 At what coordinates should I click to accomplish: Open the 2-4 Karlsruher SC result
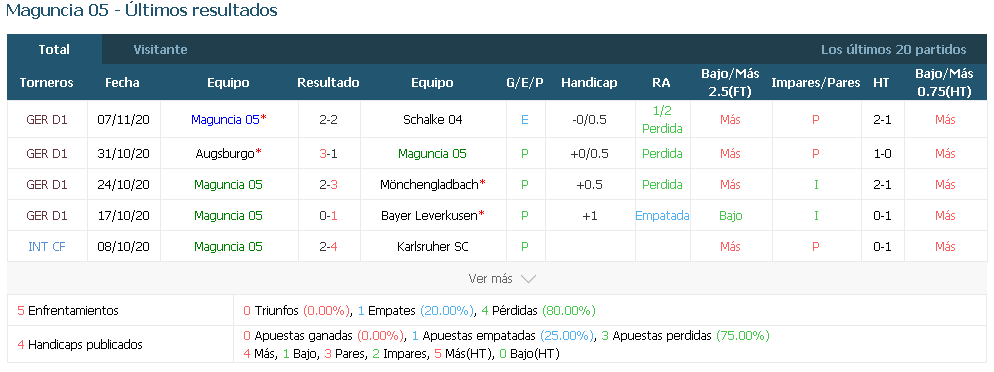pyautogui.click(x=328, y=247)
